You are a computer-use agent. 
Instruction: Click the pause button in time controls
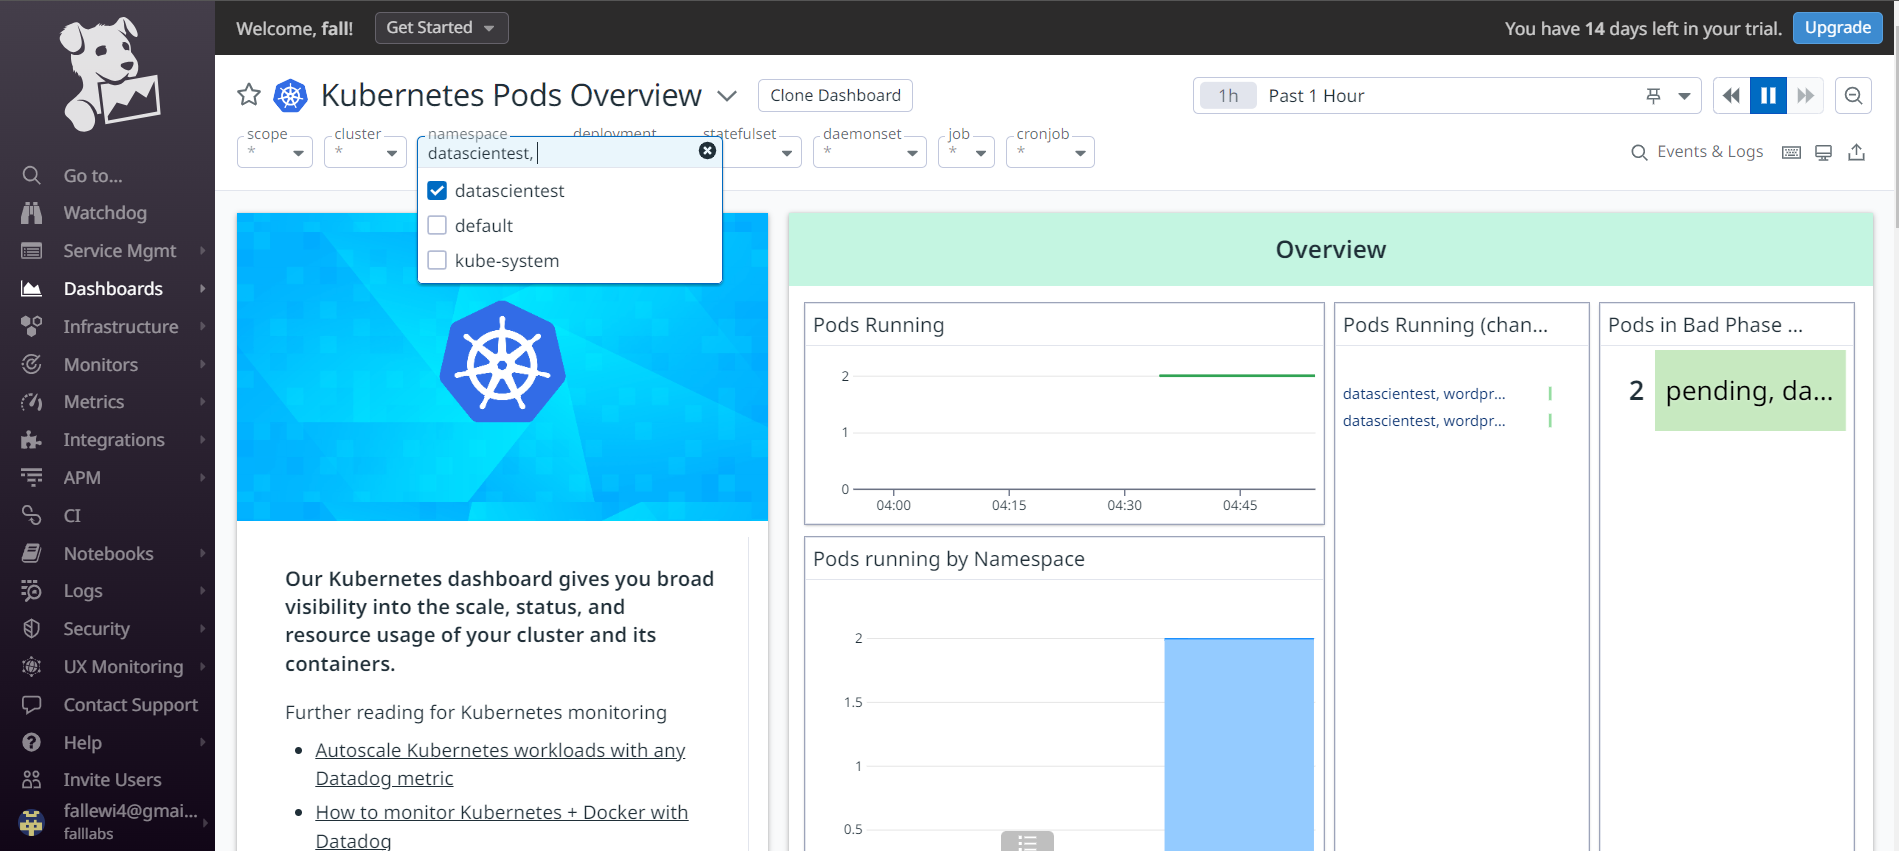1768,96
